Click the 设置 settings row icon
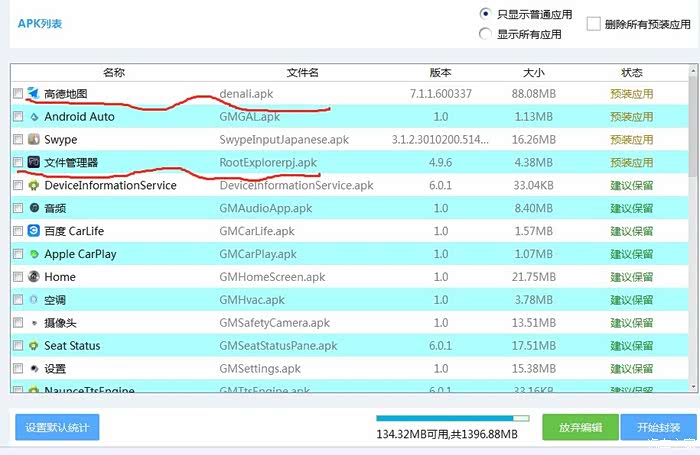700x455 pixels. [33, 369]
